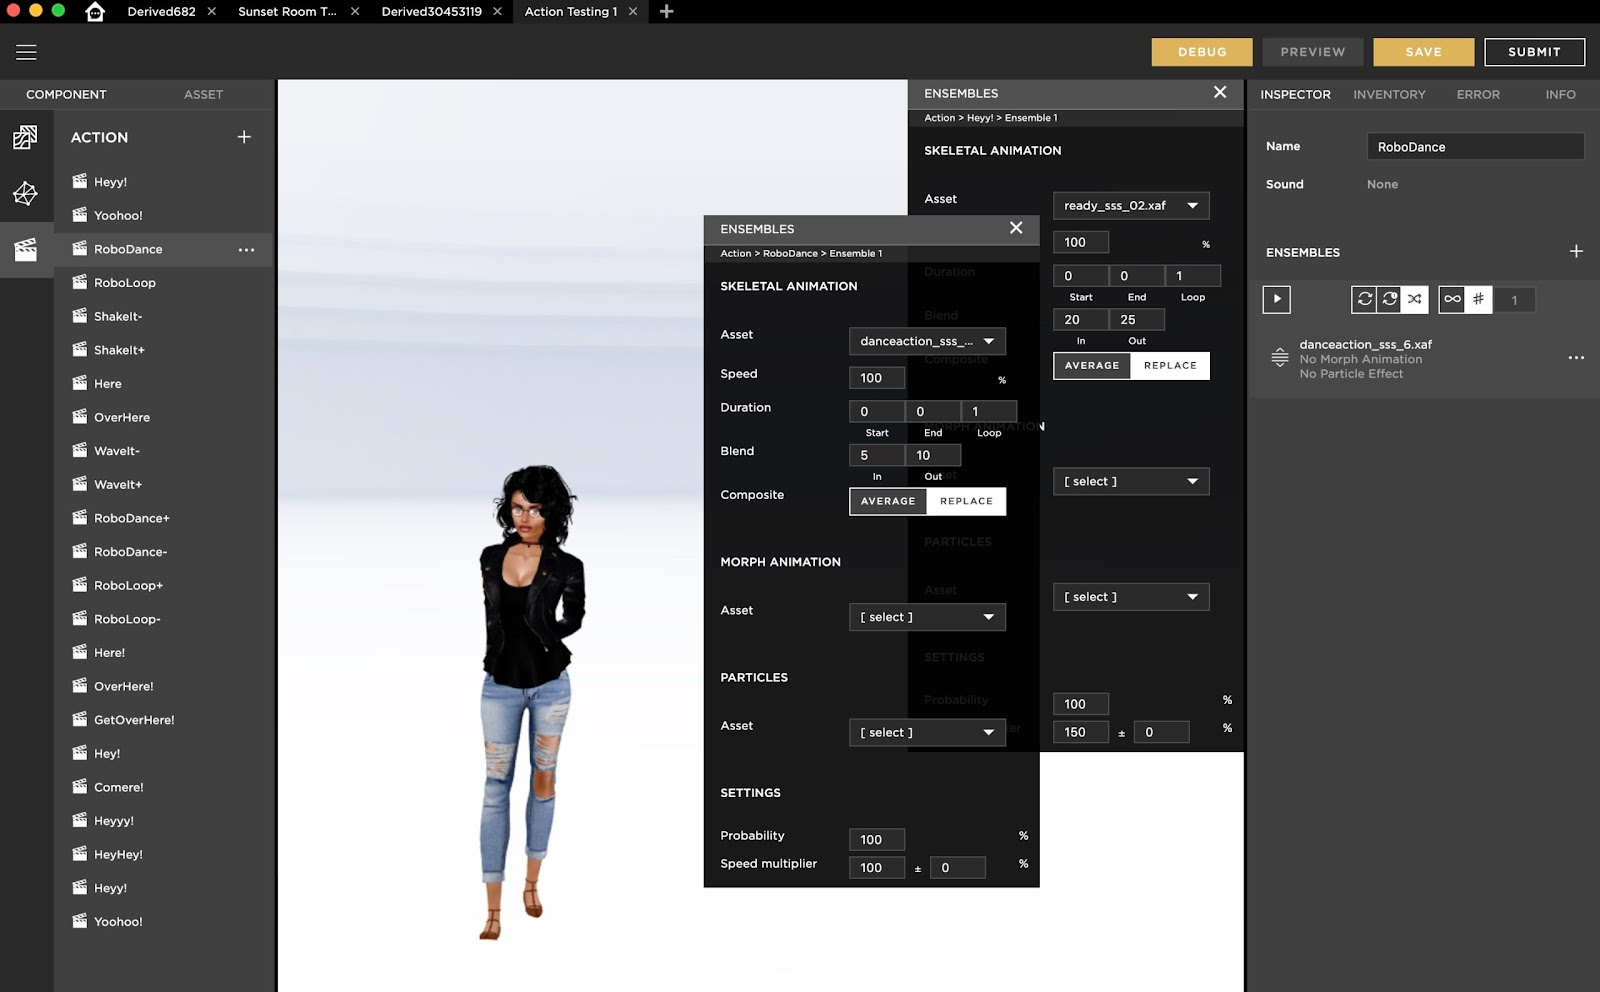
Task: Select the repeat-once loop mode icon
Action: coord(1390,299)
